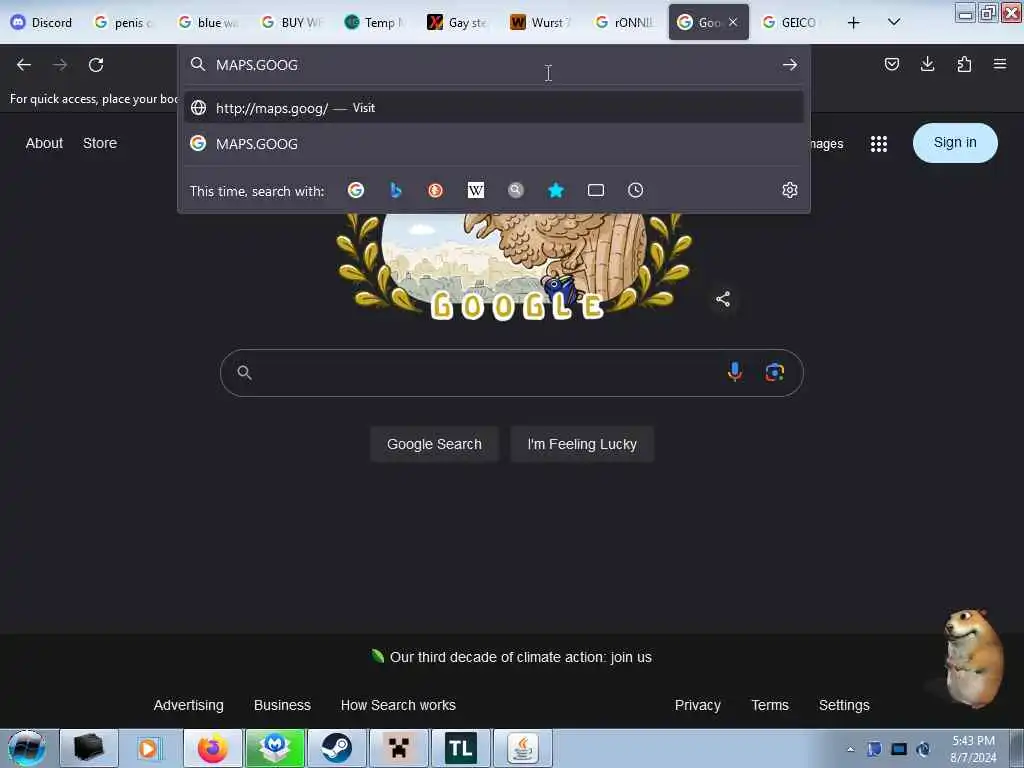Screen dimensions: 1024x768
Task: Search this time with Google icon
Action: (356, 190)
